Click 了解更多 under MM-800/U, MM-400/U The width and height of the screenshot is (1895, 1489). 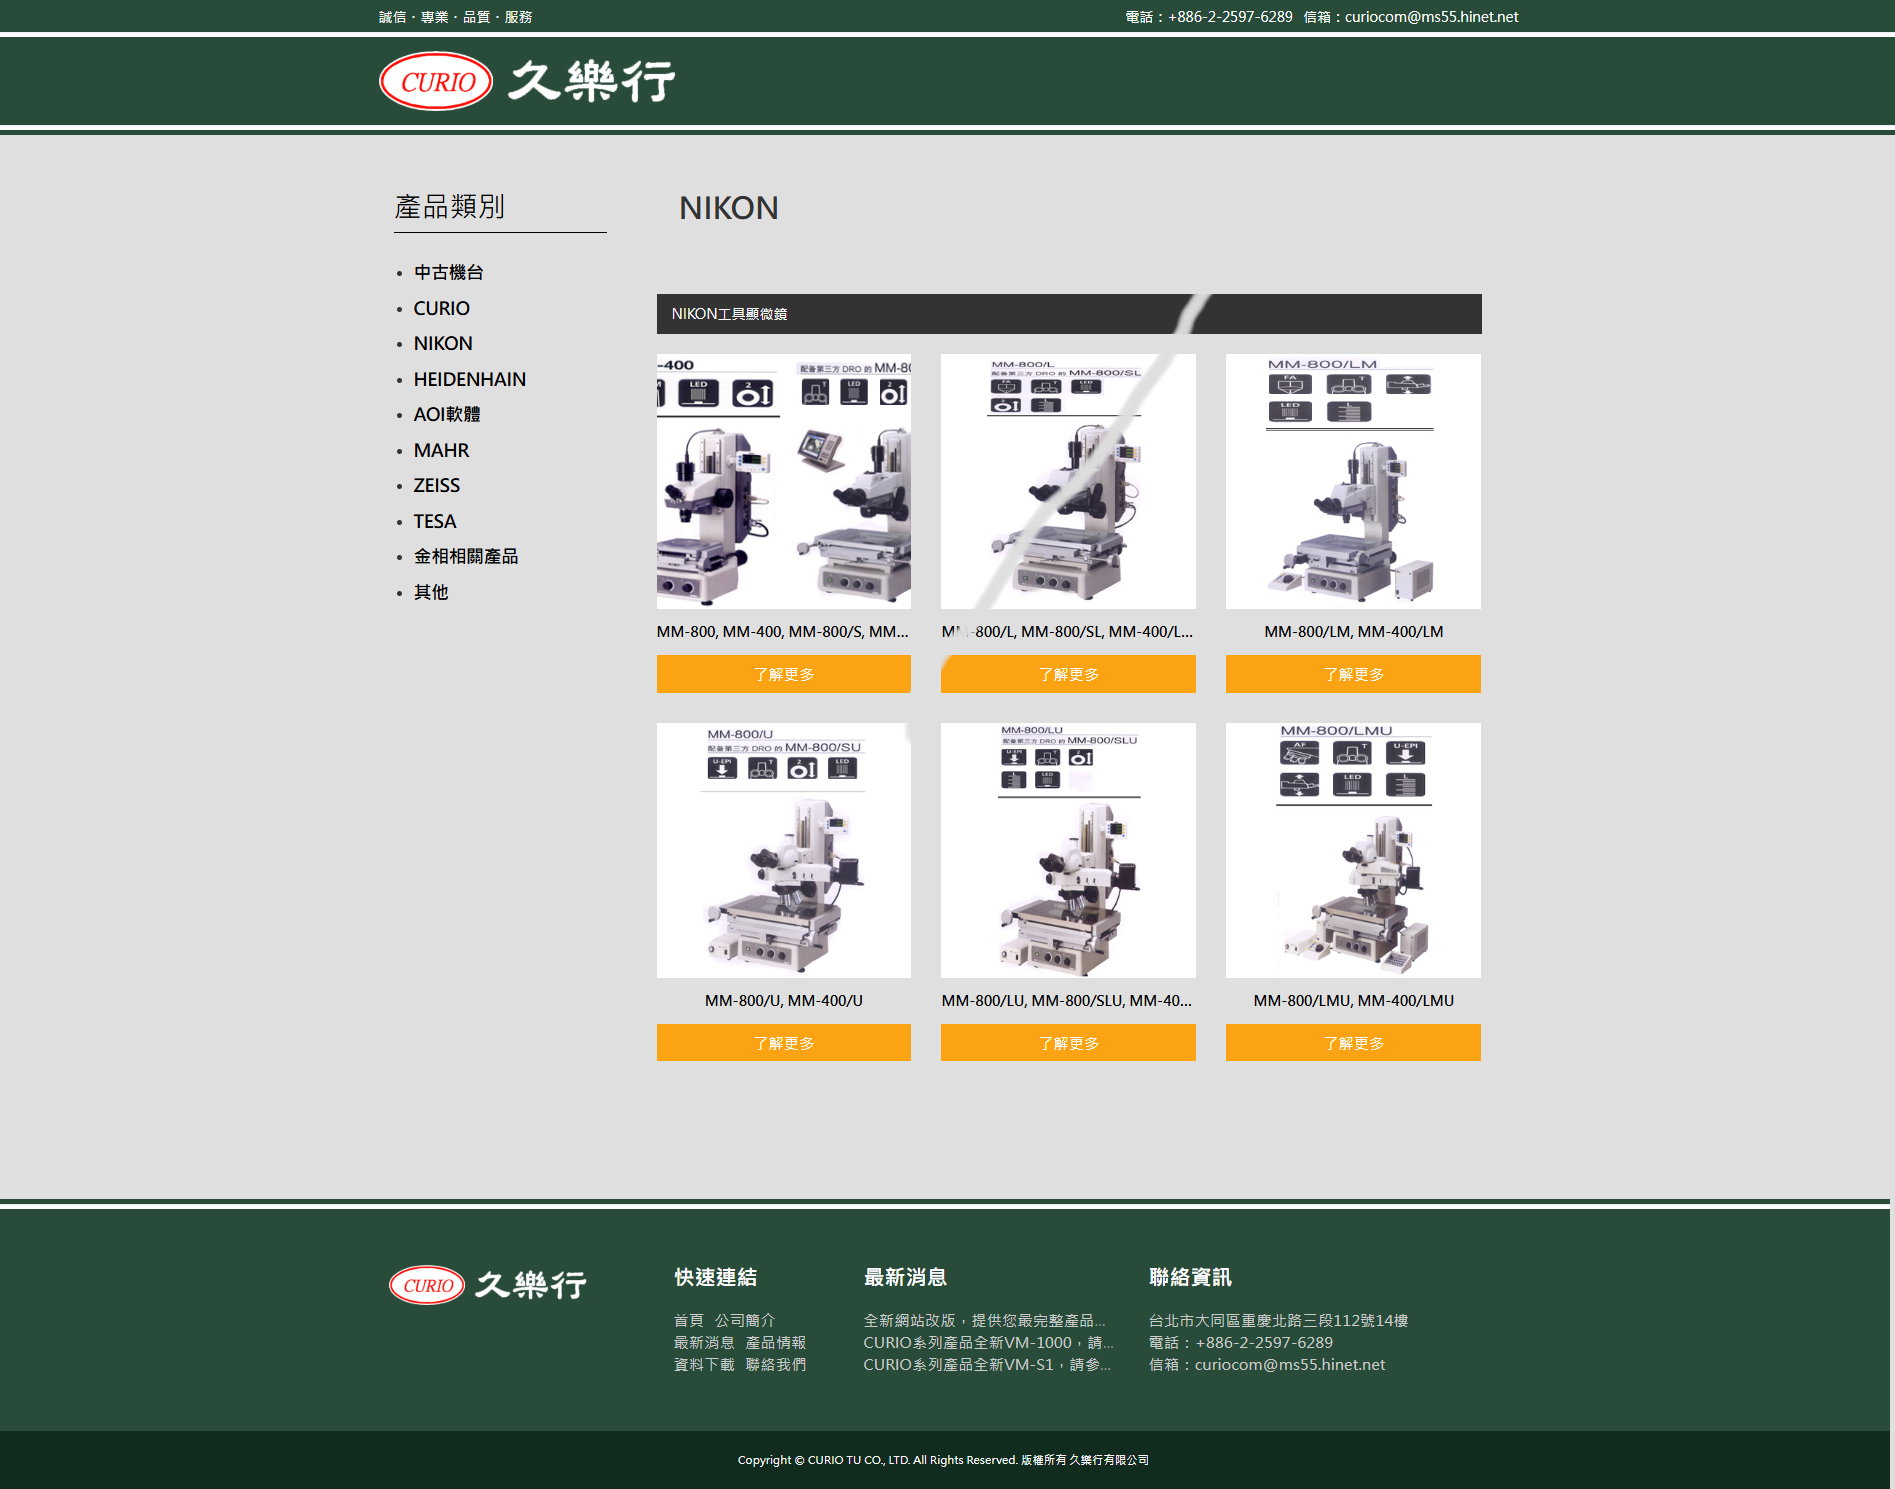coord(783,1043)
